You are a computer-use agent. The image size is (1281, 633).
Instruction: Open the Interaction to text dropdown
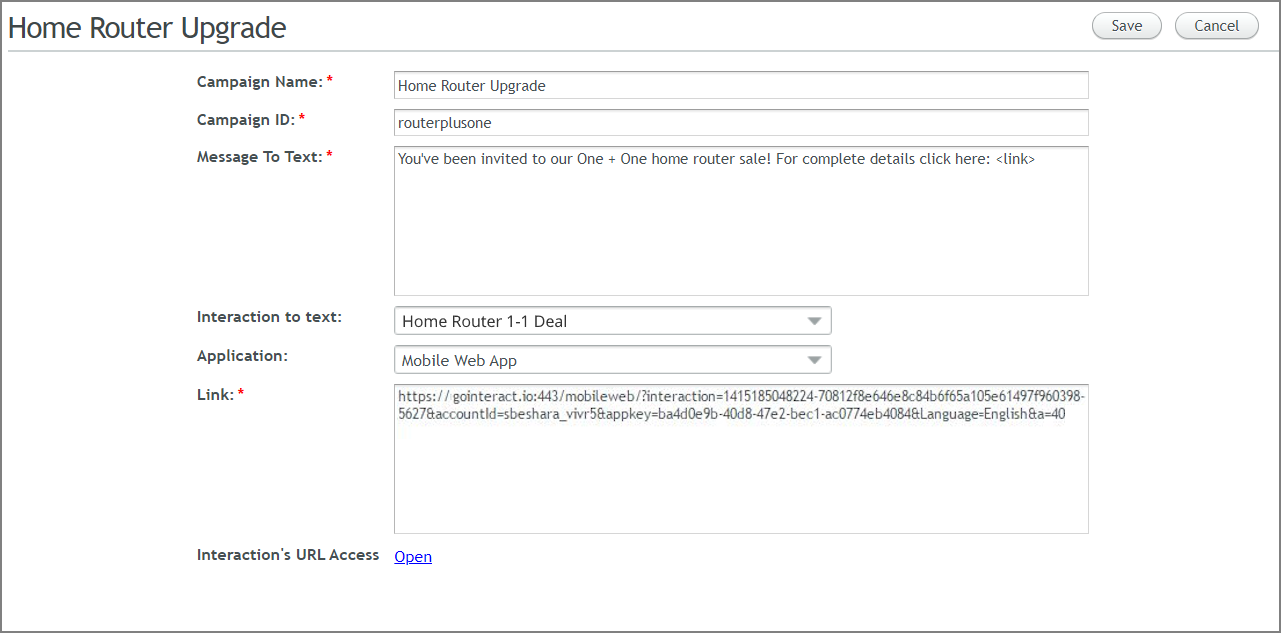pyautogui.click(x=613, y=321)
